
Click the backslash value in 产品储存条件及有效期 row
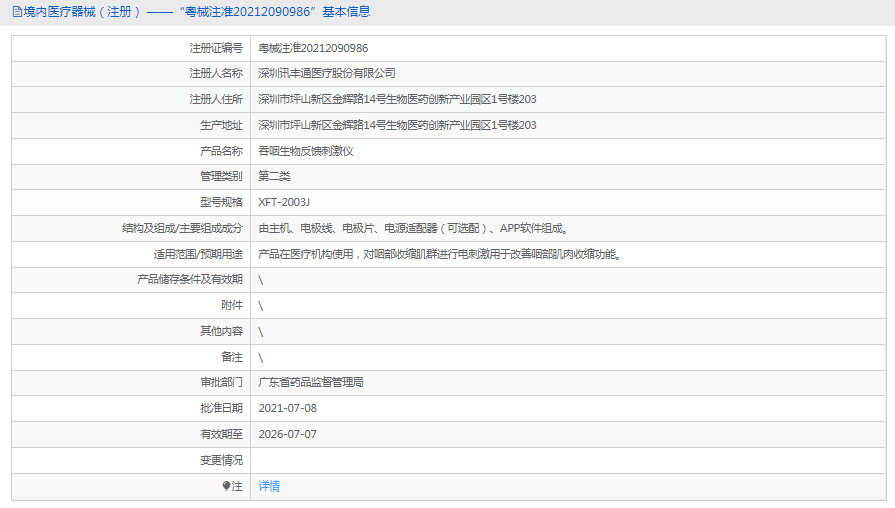(x=261, y=280)
